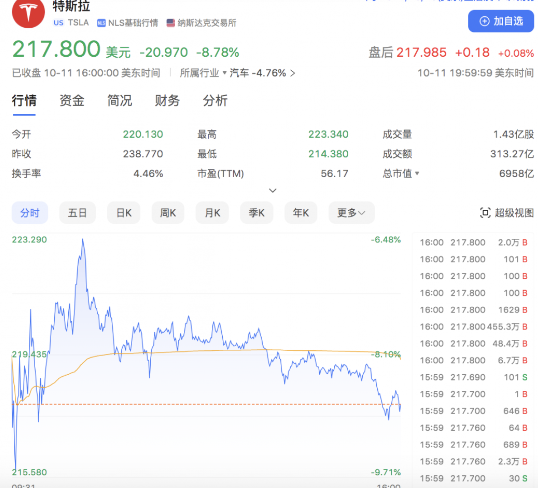Click the 16:00 trade row with 455.3万

pyautogui.click(x=473, y=327)
